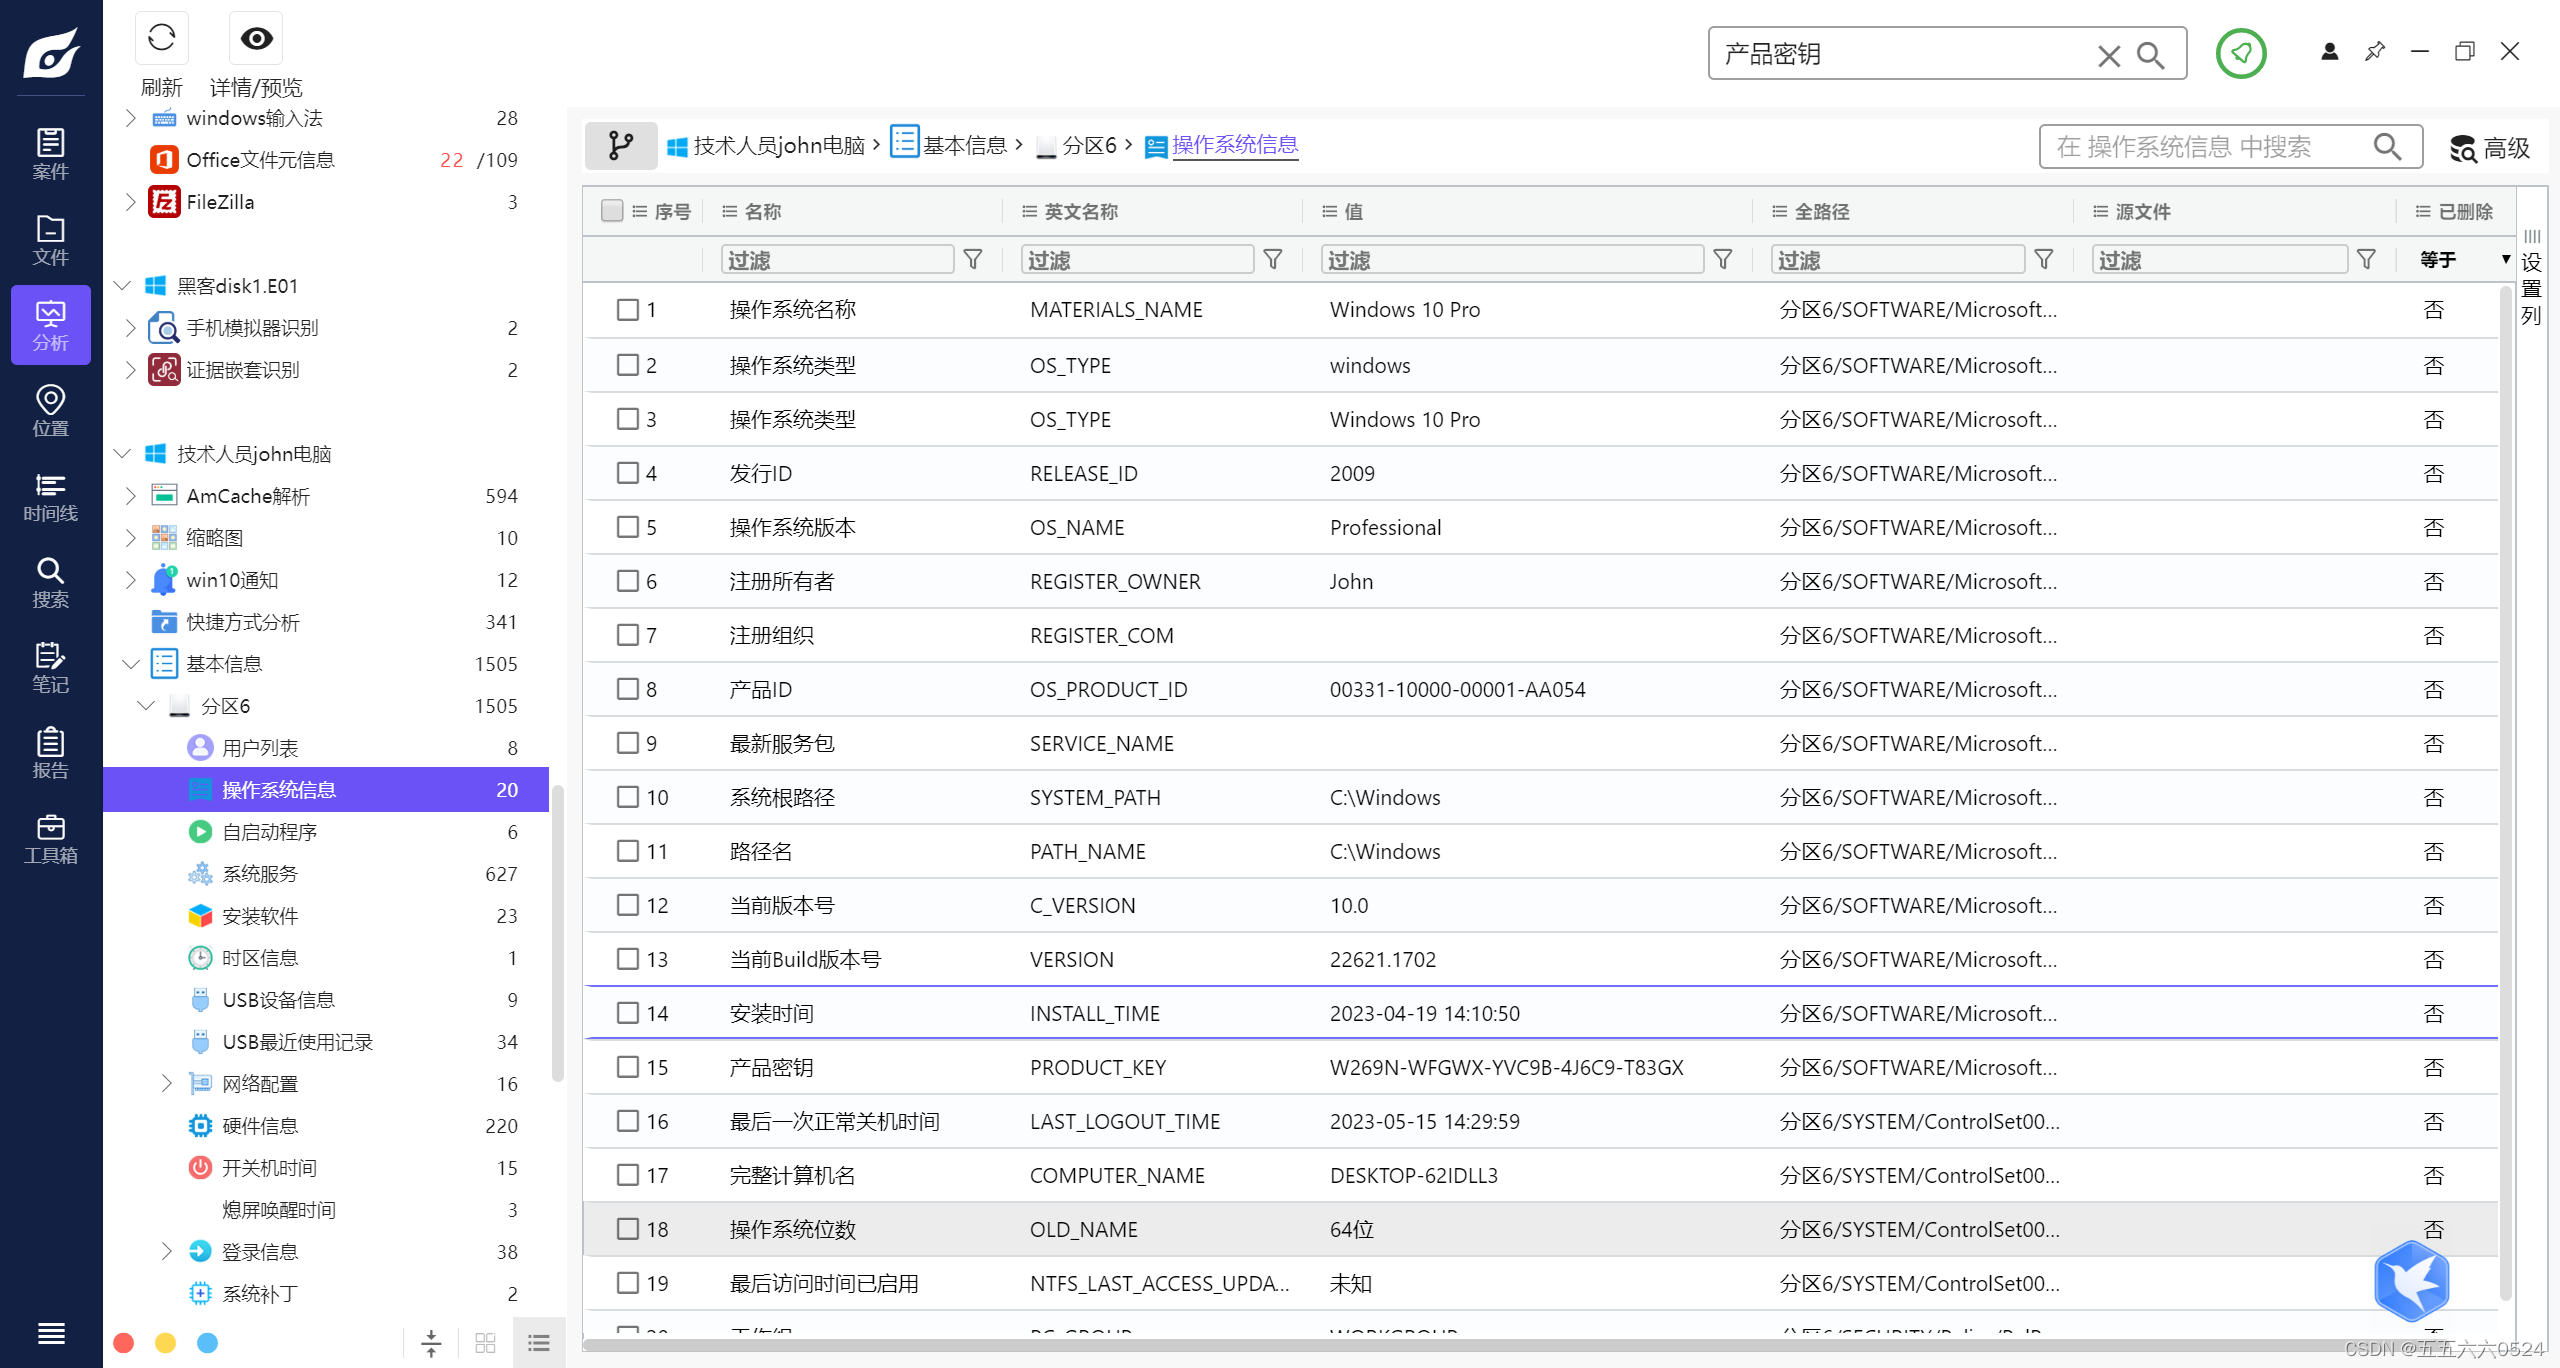This screenshot has width=2560, height=1368.
Task: Open the details/preview eye icon
Action: [256, 39]
